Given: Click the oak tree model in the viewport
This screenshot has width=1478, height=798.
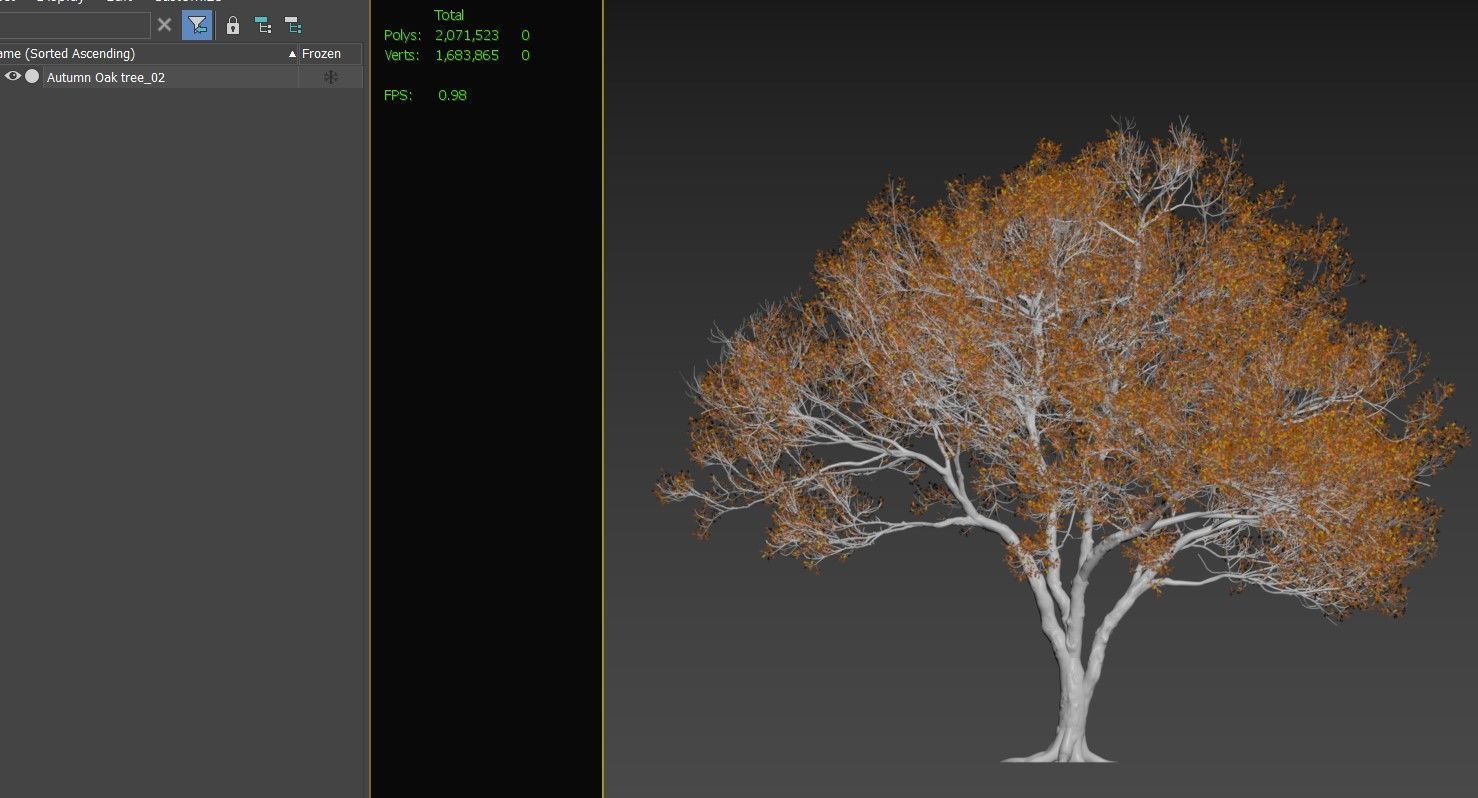Looking at the screenshot, I should point(1062,440).
